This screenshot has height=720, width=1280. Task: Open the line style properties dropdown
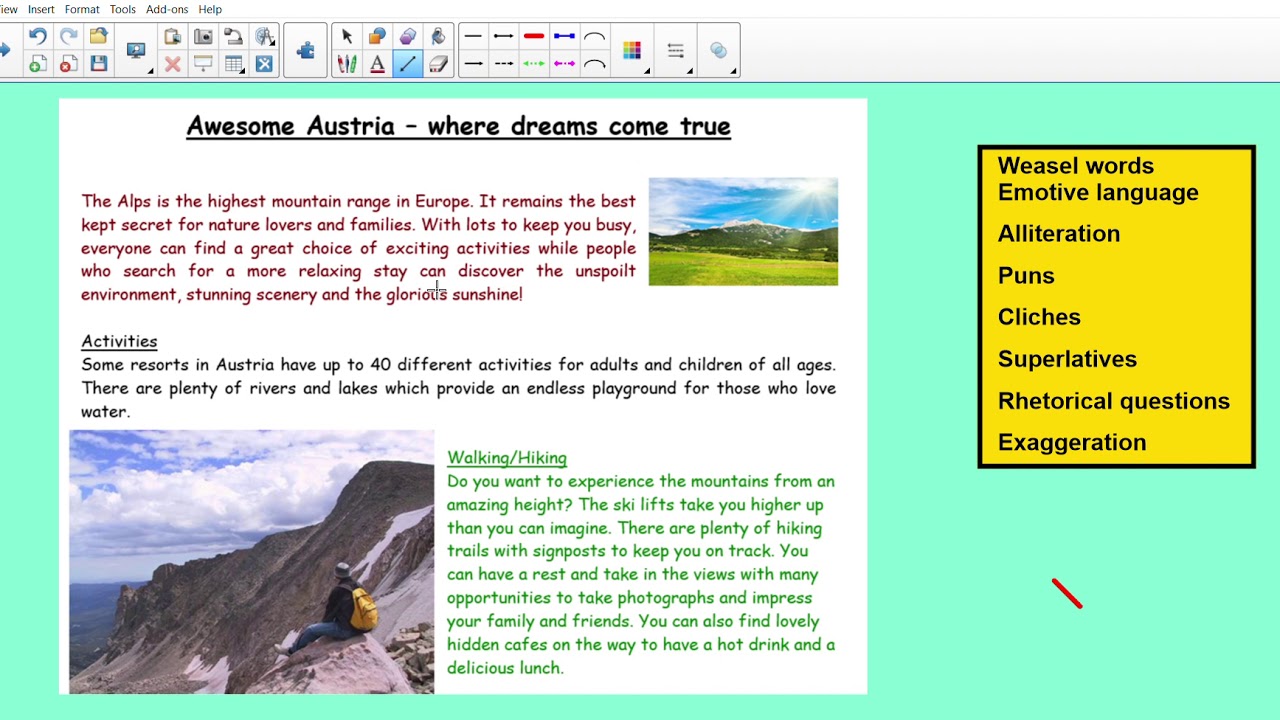[x=676, y=51]
